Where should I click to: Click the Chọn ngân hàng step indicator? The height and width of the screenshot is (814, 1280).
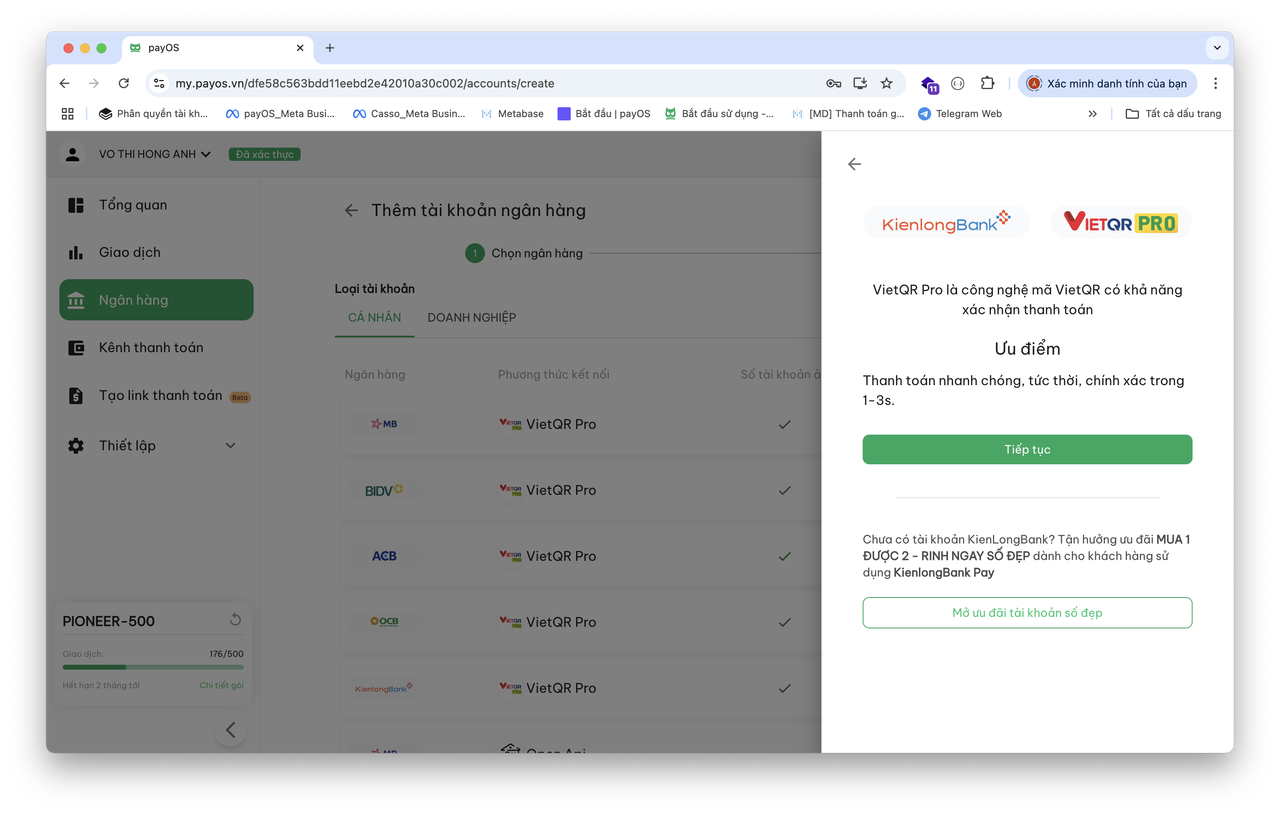tap(524, 253)
